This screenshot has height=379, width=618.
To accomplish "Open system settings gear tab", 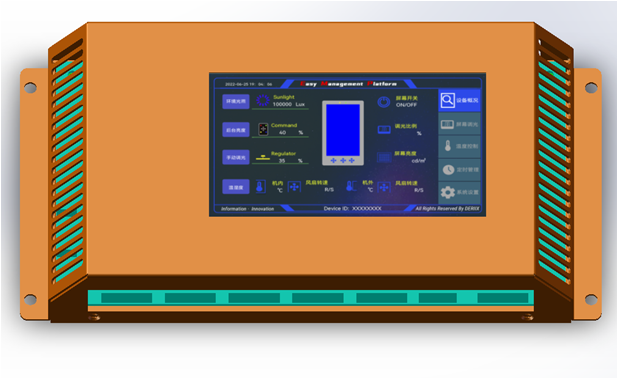I will (x=459, y=192).
